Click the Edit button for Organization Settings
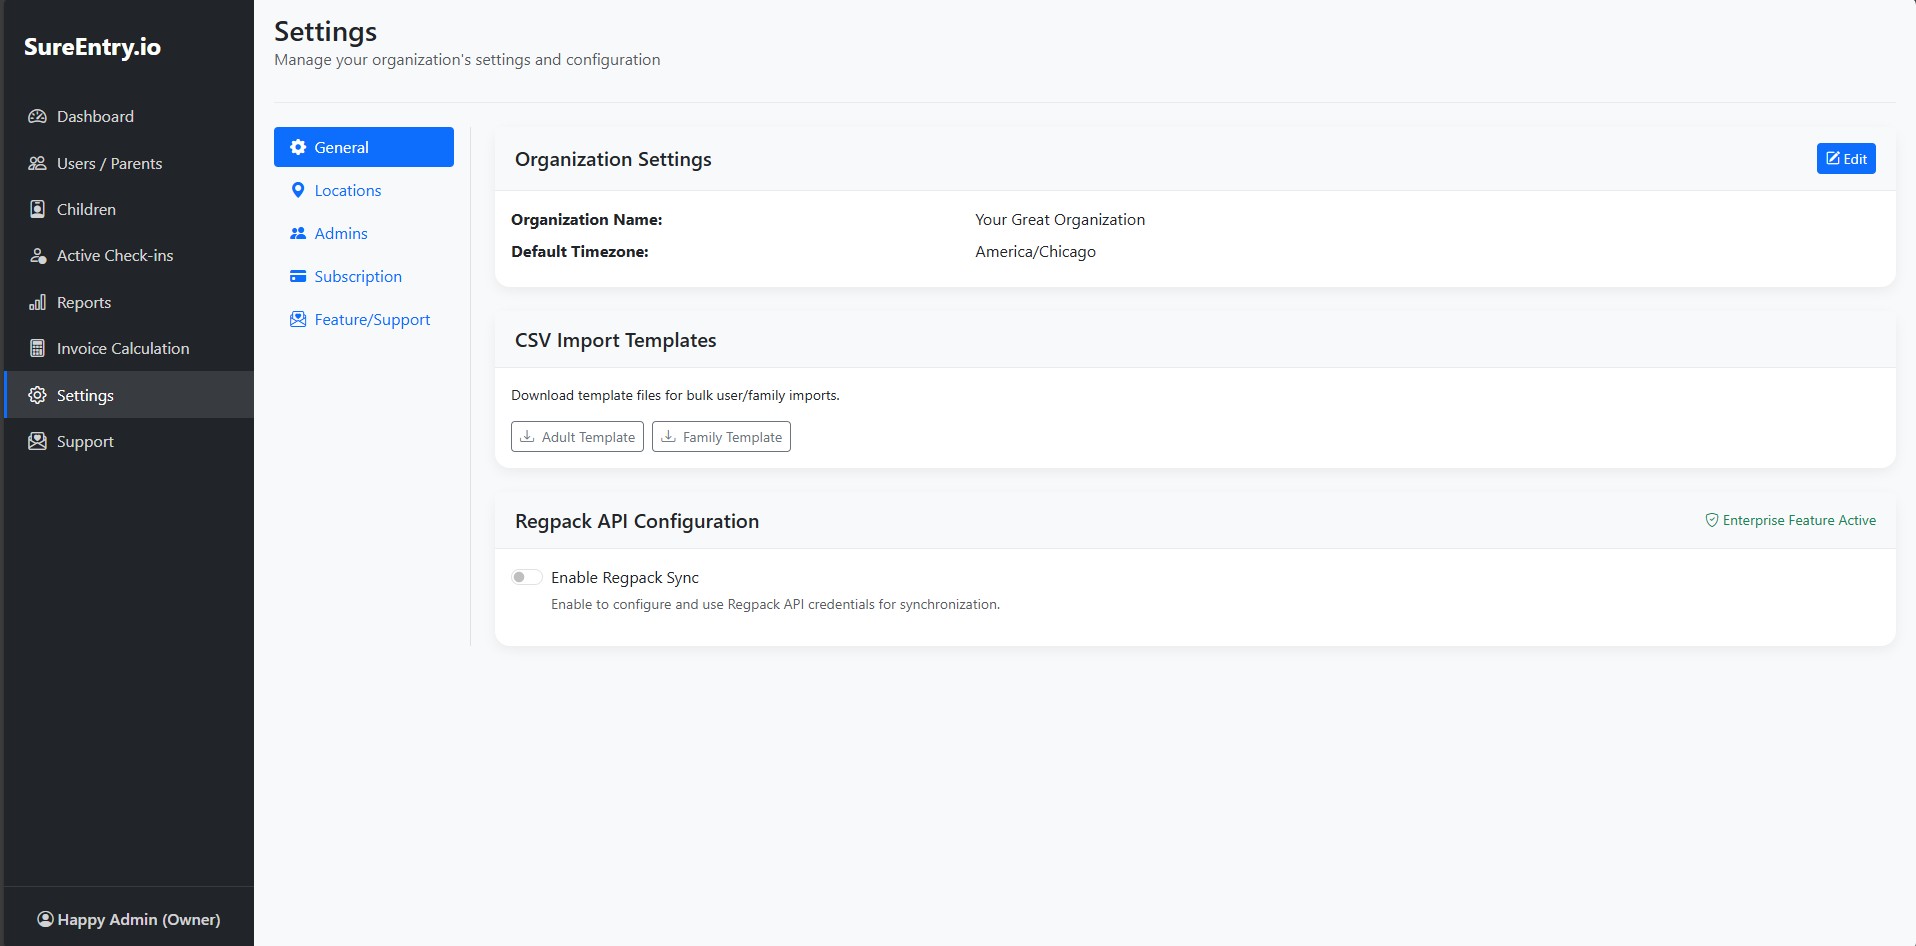Screen dimensions: 1916x946 click(x=1845, y=158)
